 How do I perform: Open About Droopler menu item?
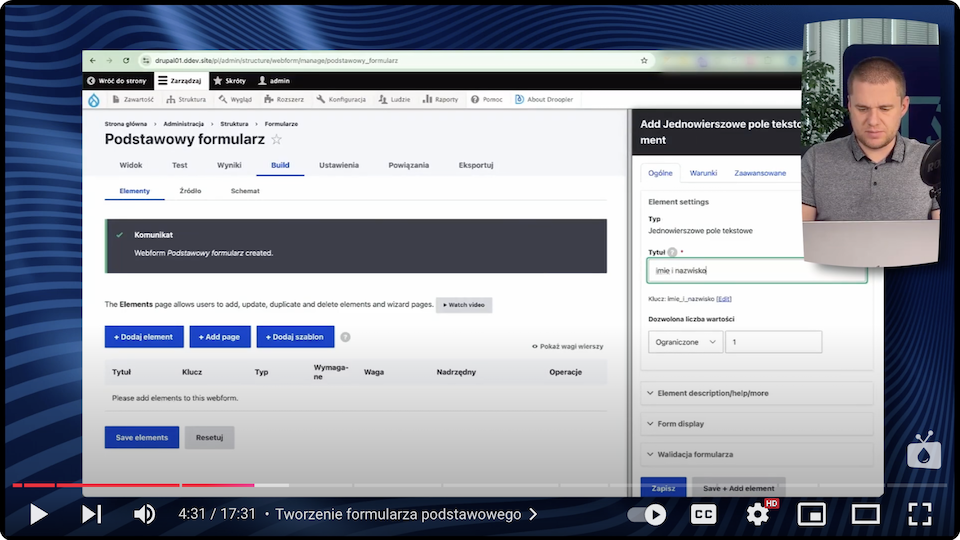(544, 99)
